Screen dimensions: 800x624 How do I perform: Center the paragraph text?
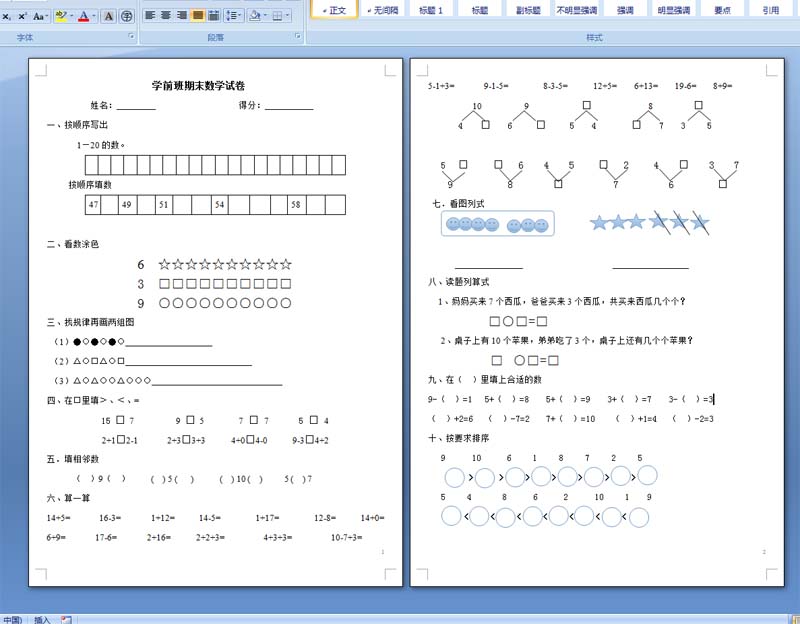point(166,15)
